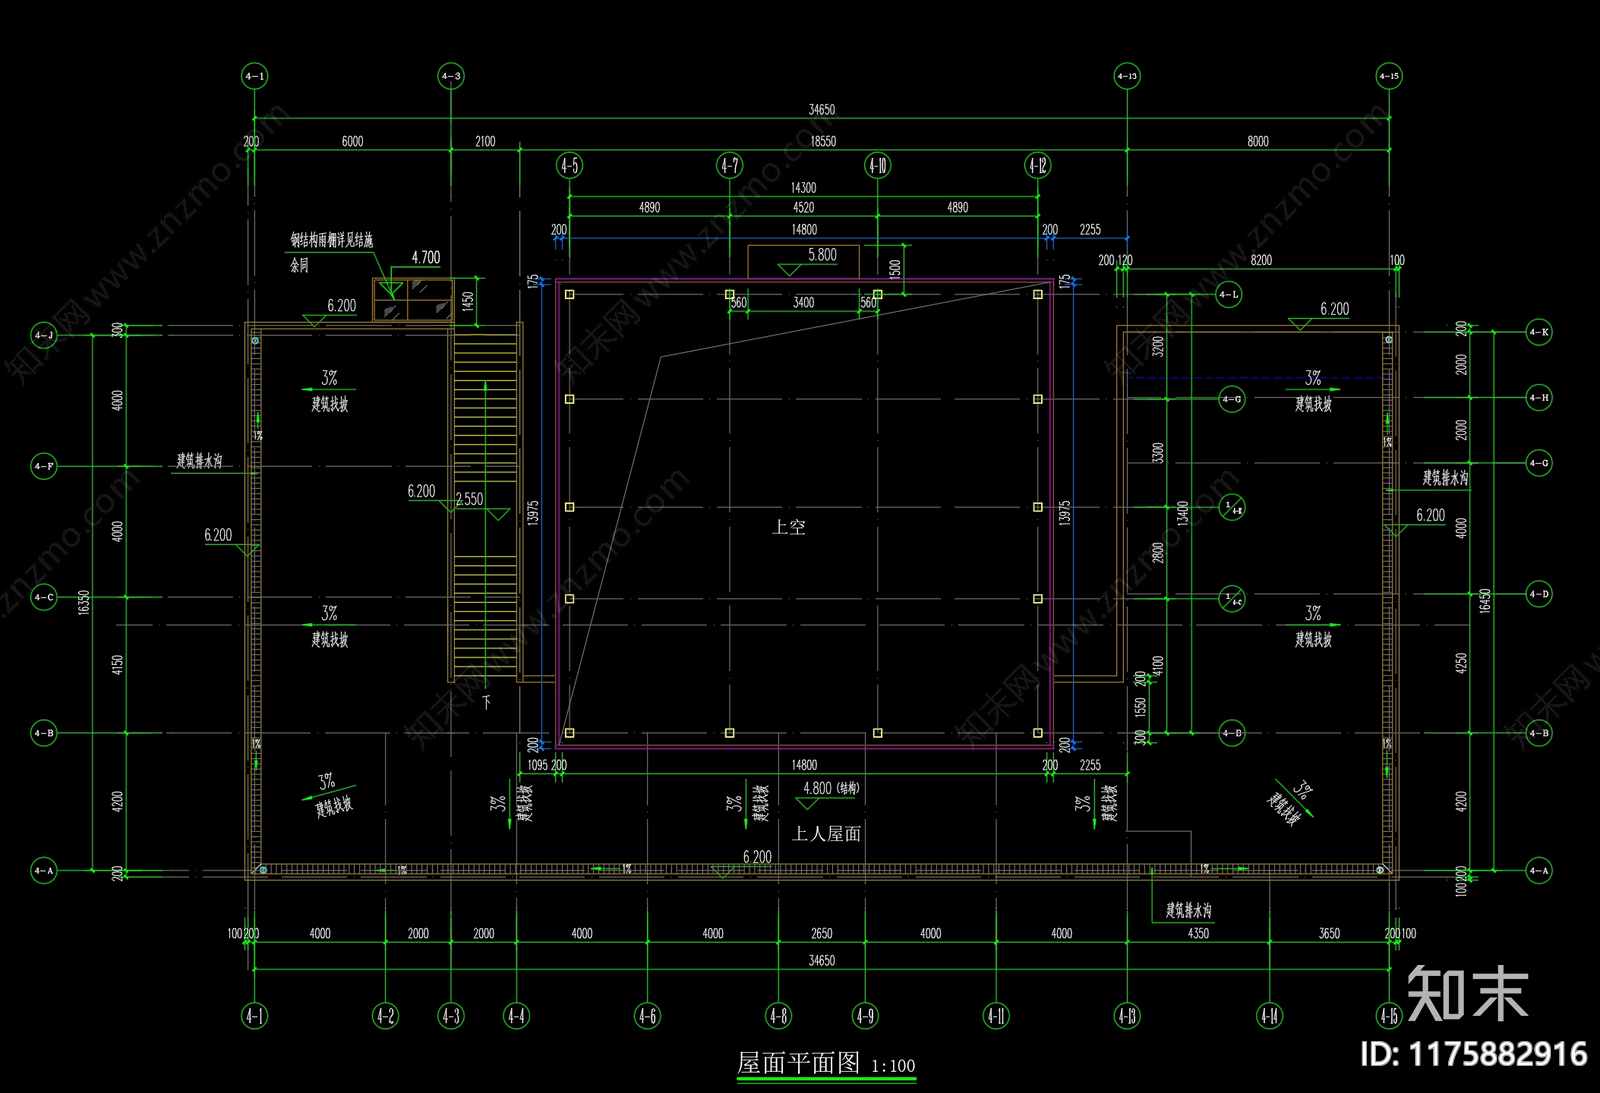Image resolution: width=1600 pixels, height=1093 pixels.
Task: Select the 4150 vertical dimension
Action: point(117,665)
